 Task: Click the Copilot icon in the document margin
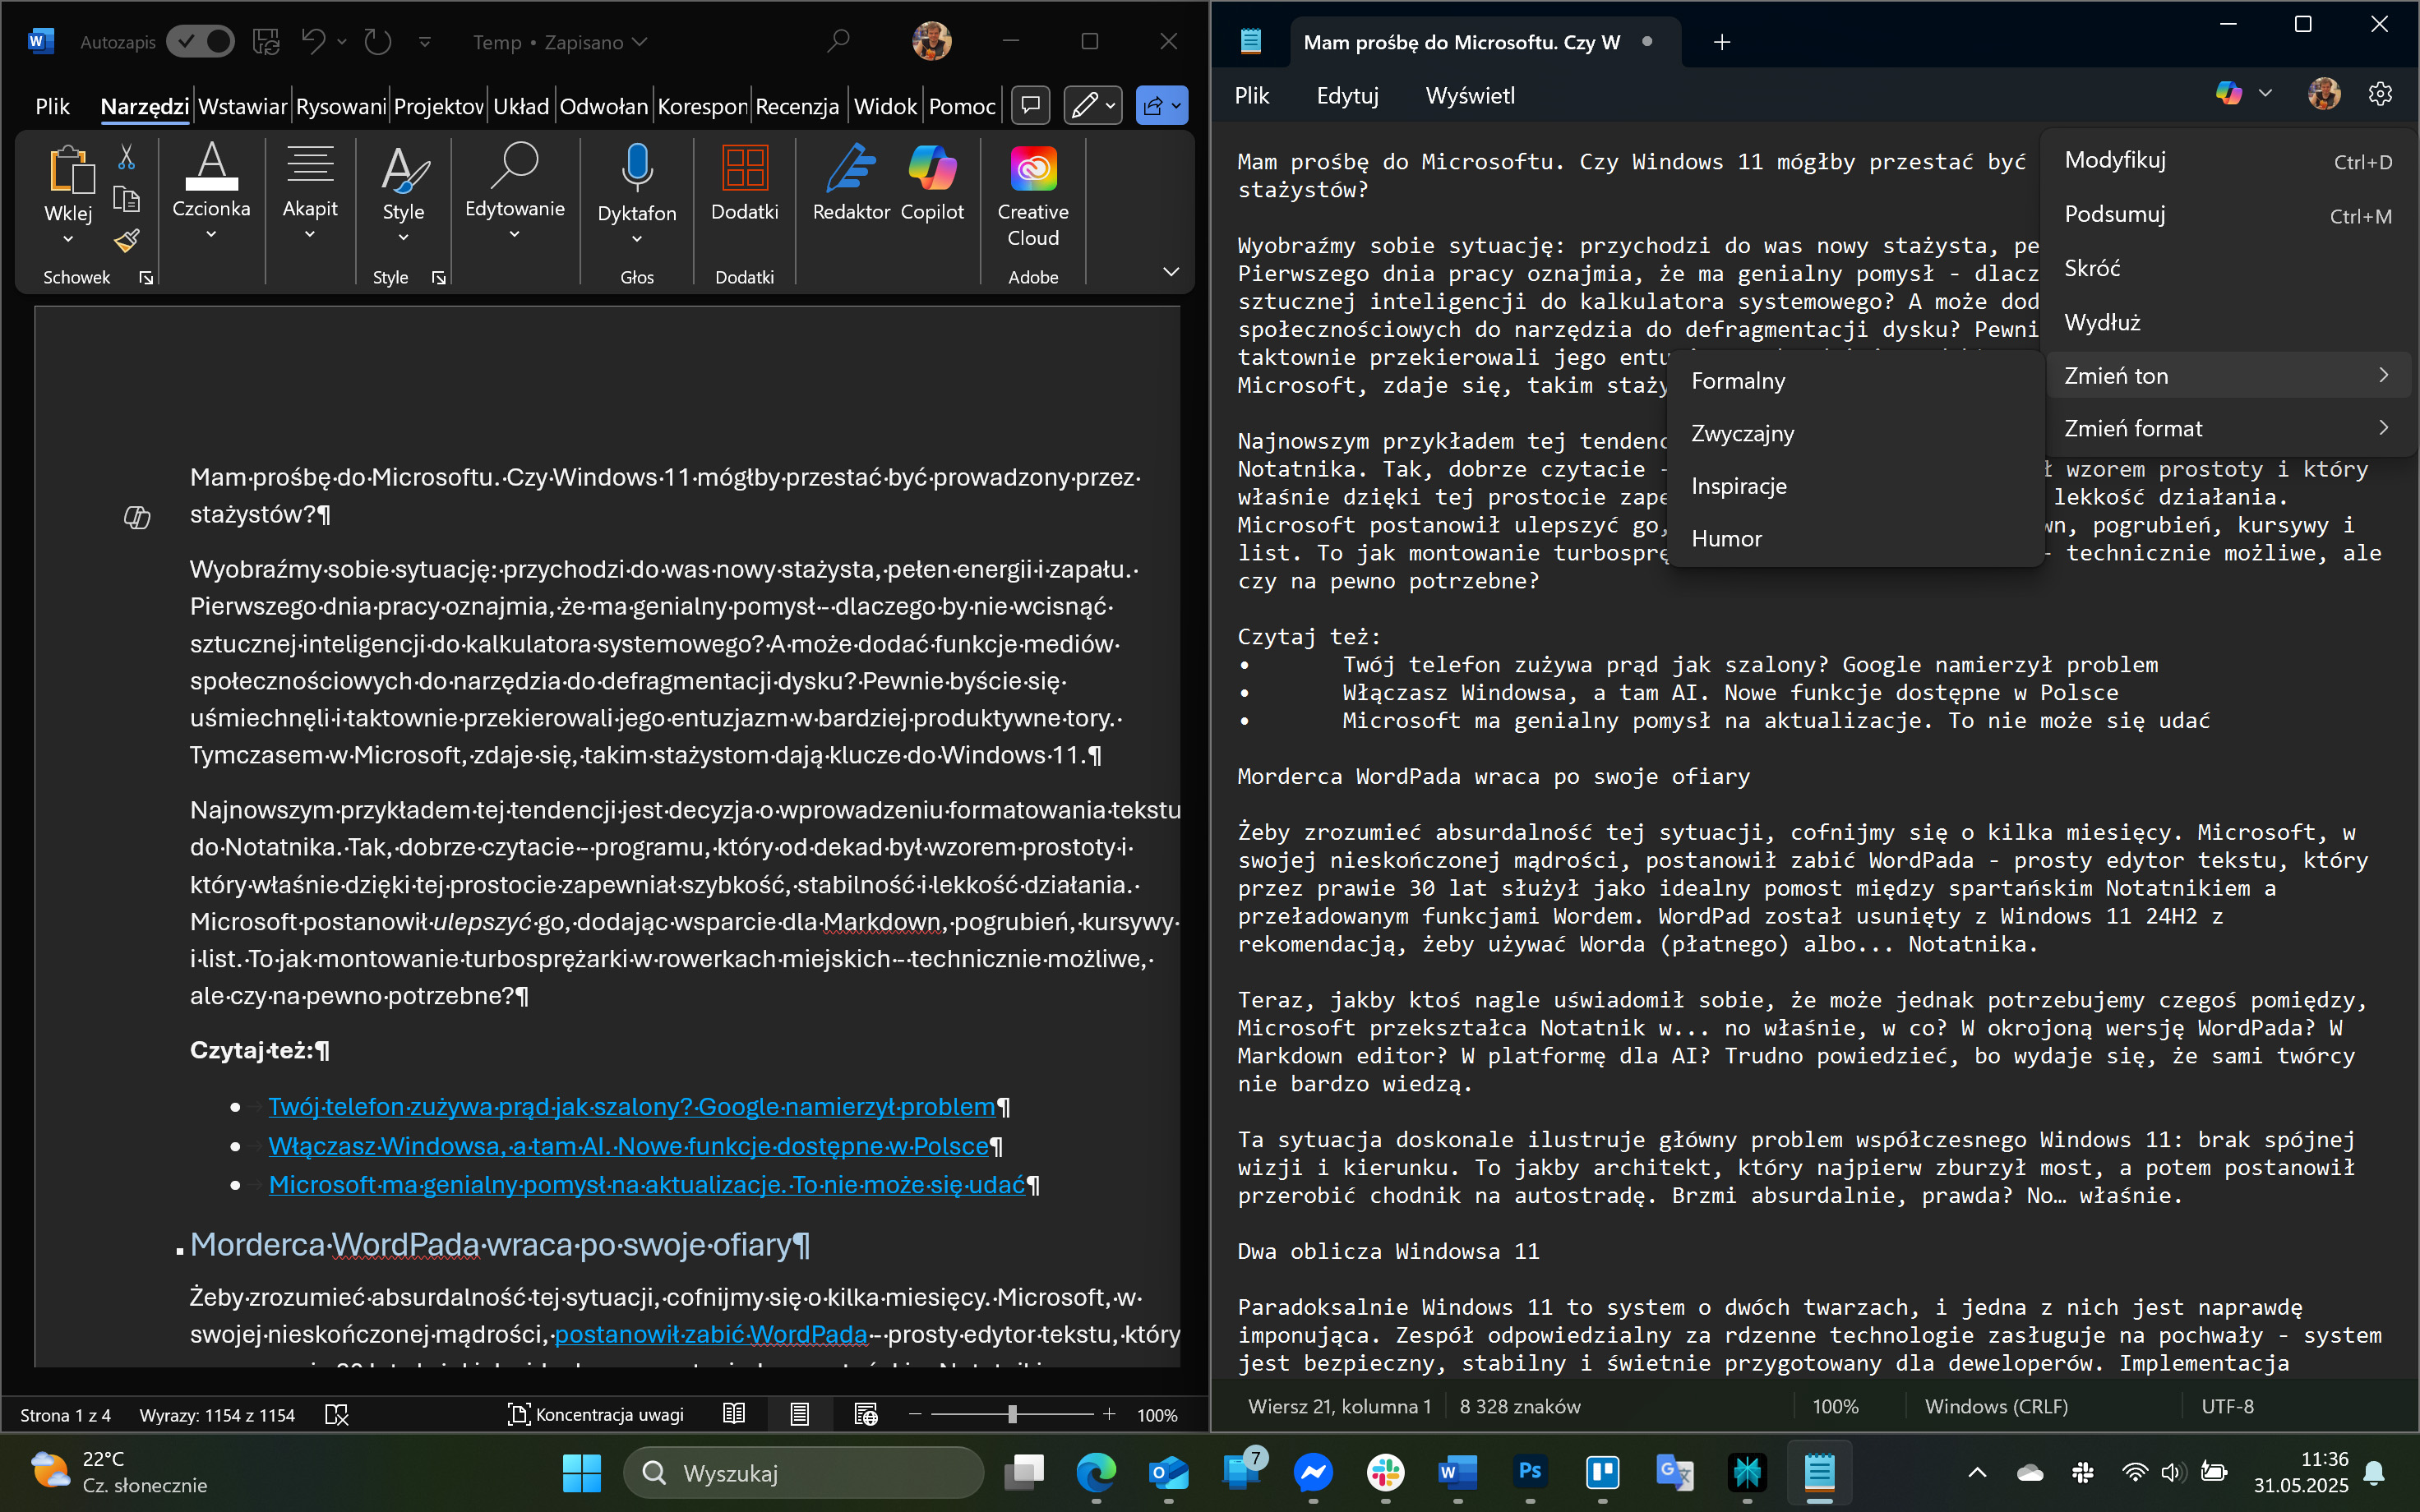coord(137,517)
